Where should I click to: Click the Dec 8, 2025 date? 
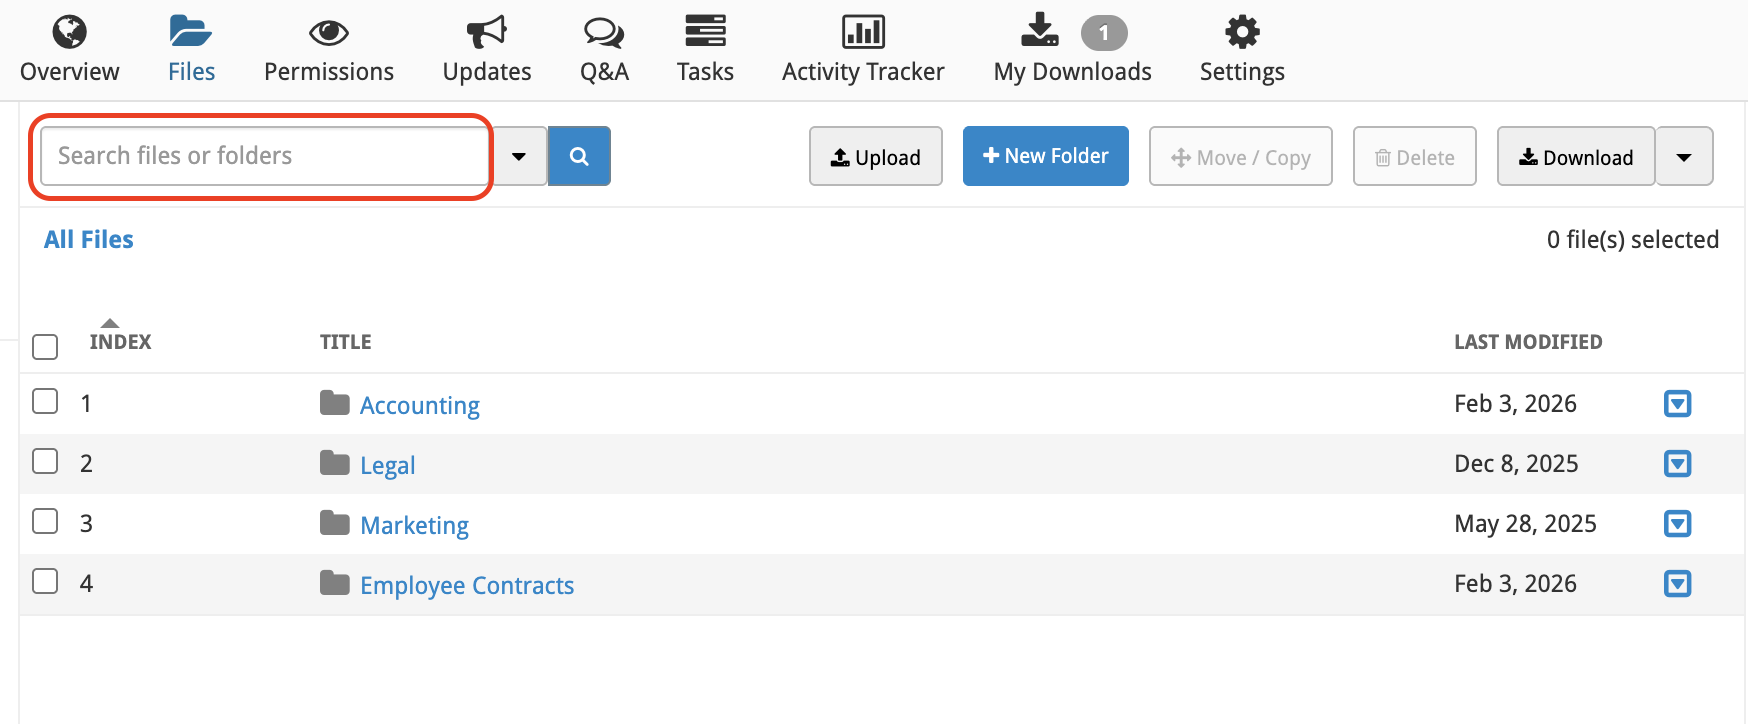pos(1516,463)
